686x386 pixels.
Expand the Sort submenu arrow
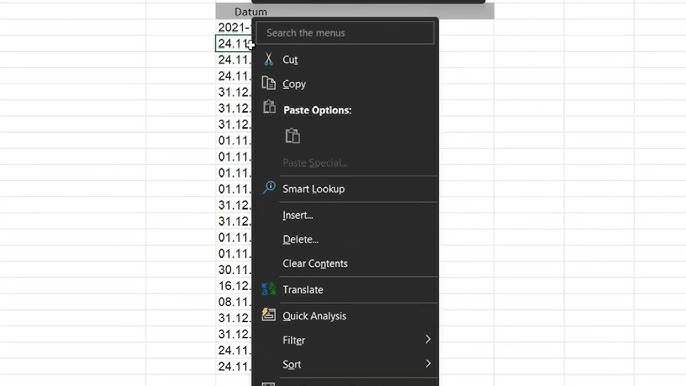click(x=428, y=363)
